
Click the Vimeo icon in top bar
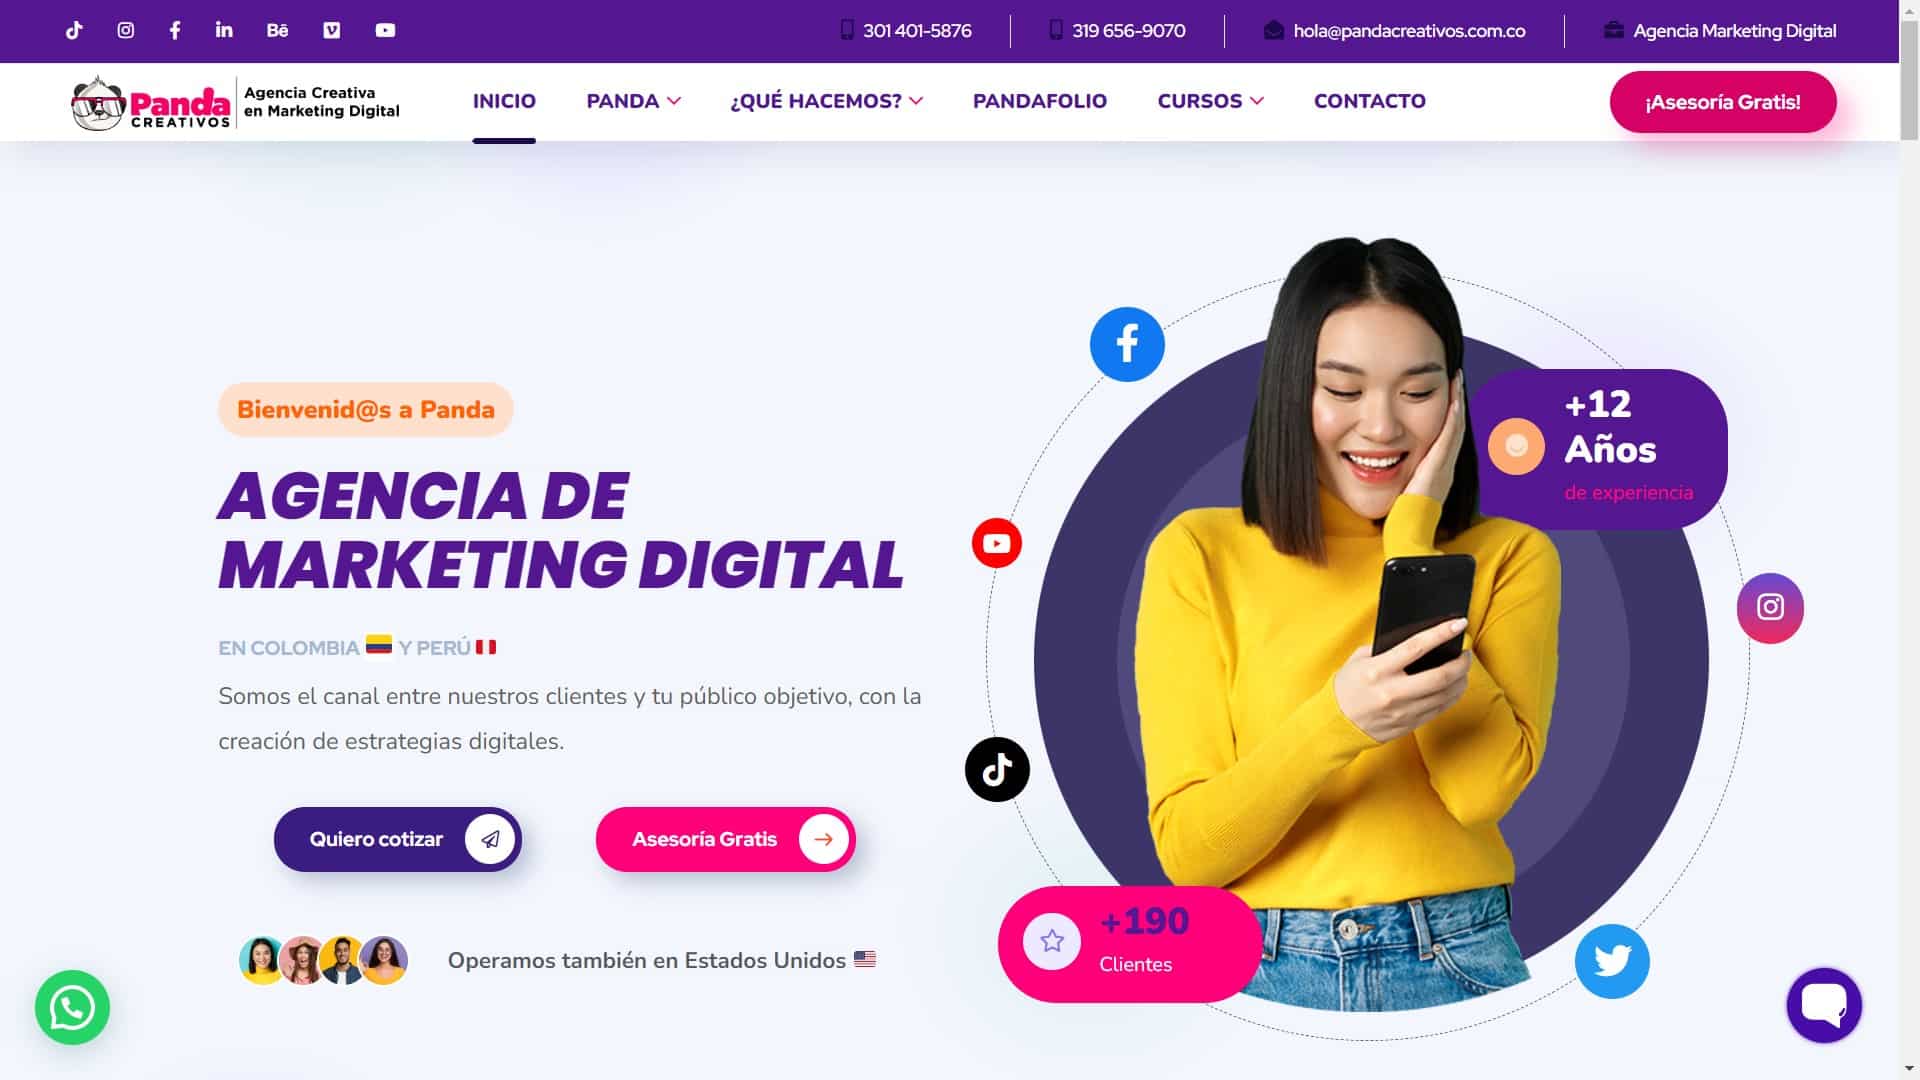coord(332,31)
